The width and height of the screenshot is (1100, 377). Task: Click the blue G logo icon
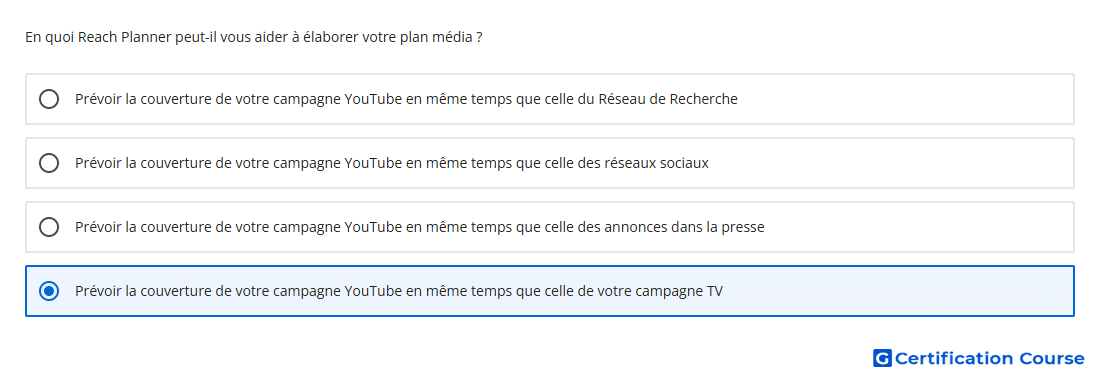882,358
